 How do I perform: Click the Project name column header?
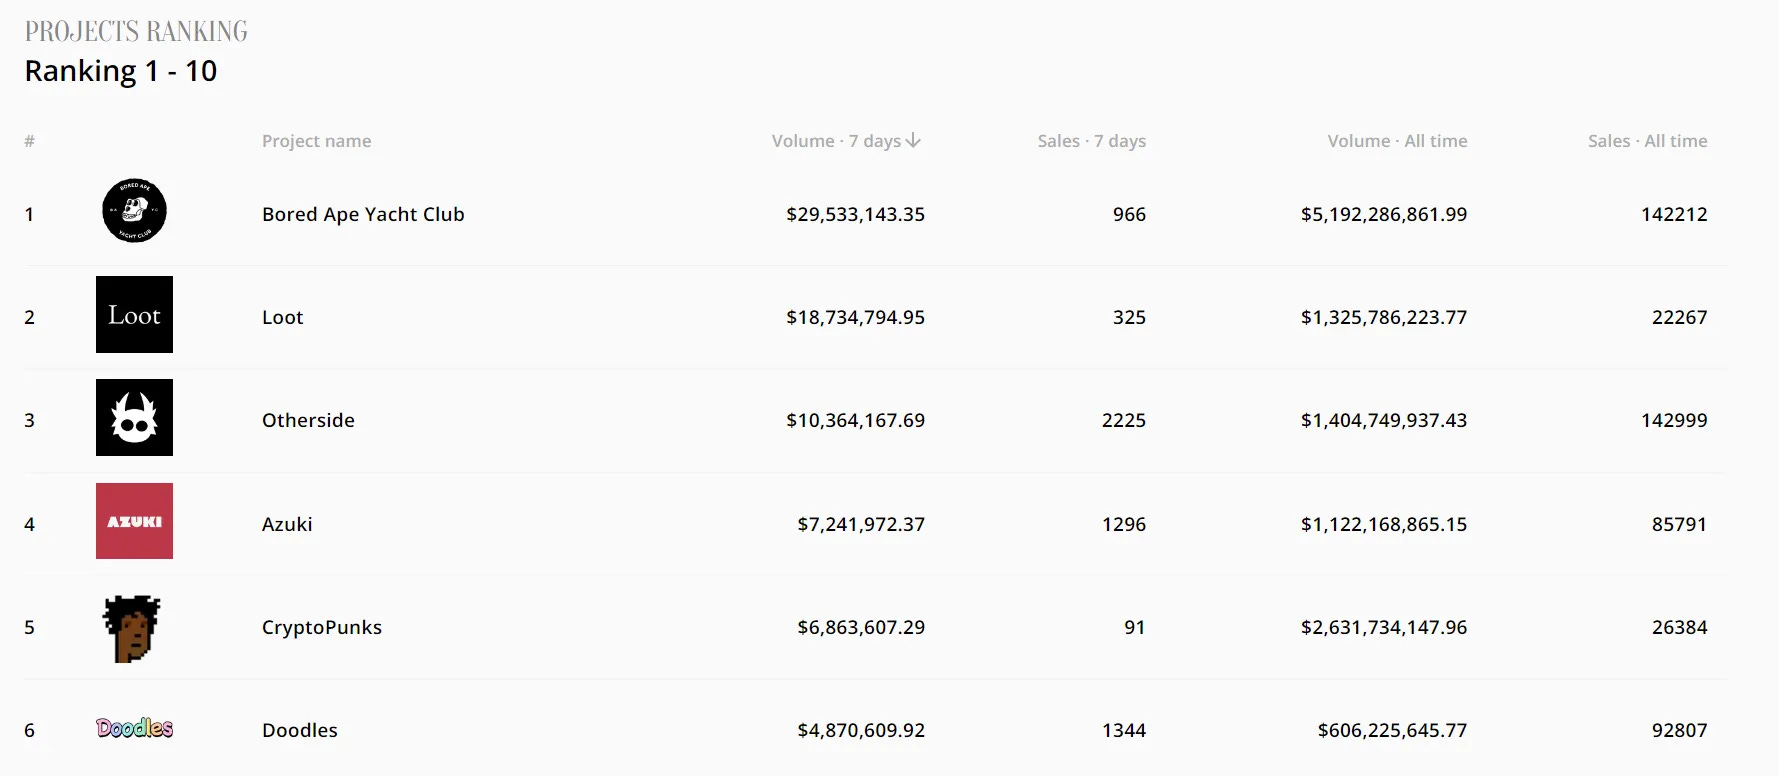tap(316, 141)
